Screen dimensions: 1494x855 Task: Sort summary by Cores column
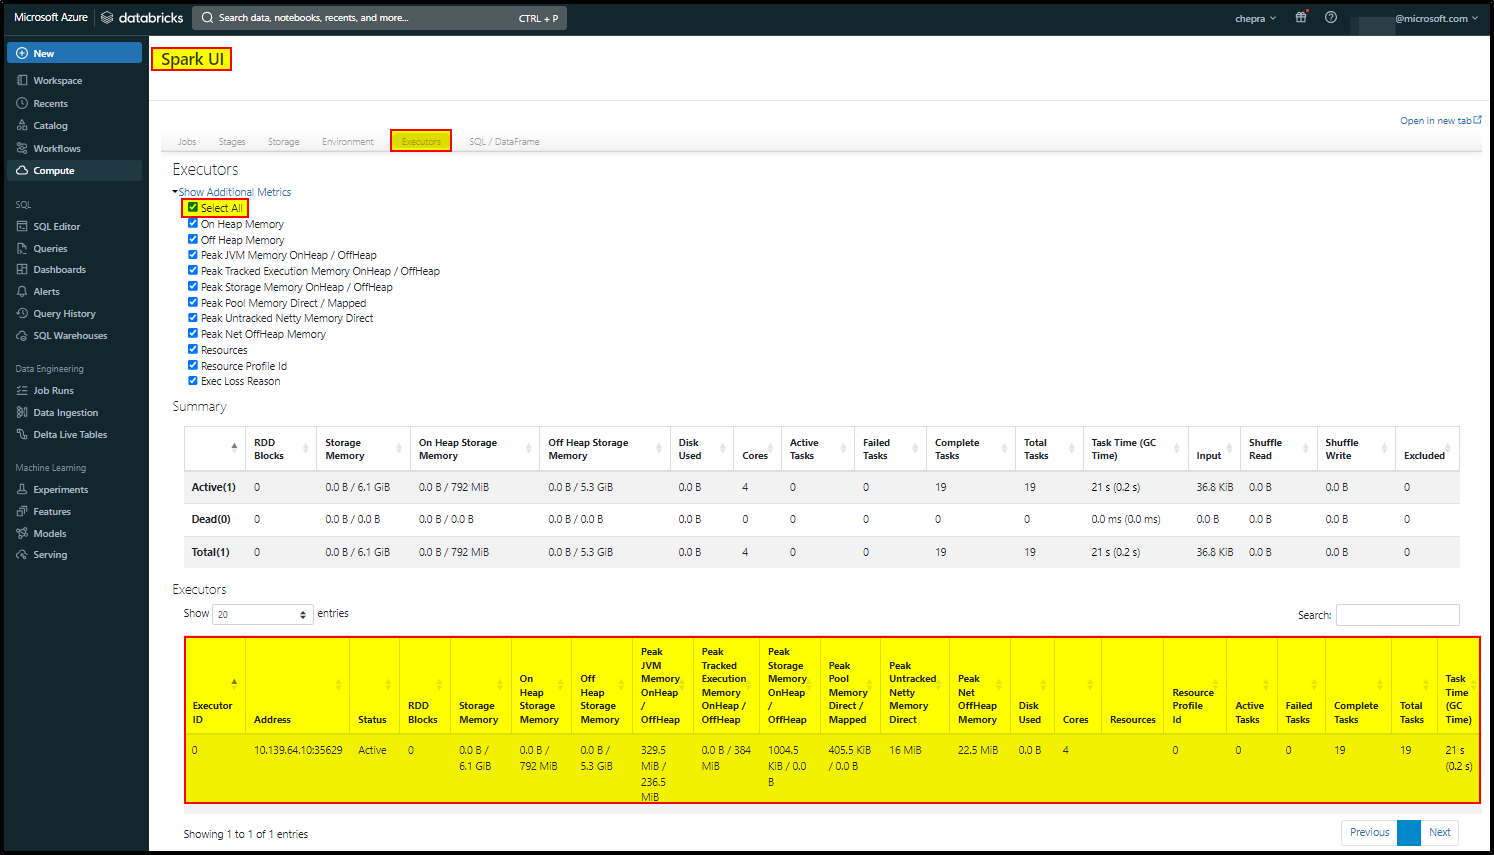(757, 449)
